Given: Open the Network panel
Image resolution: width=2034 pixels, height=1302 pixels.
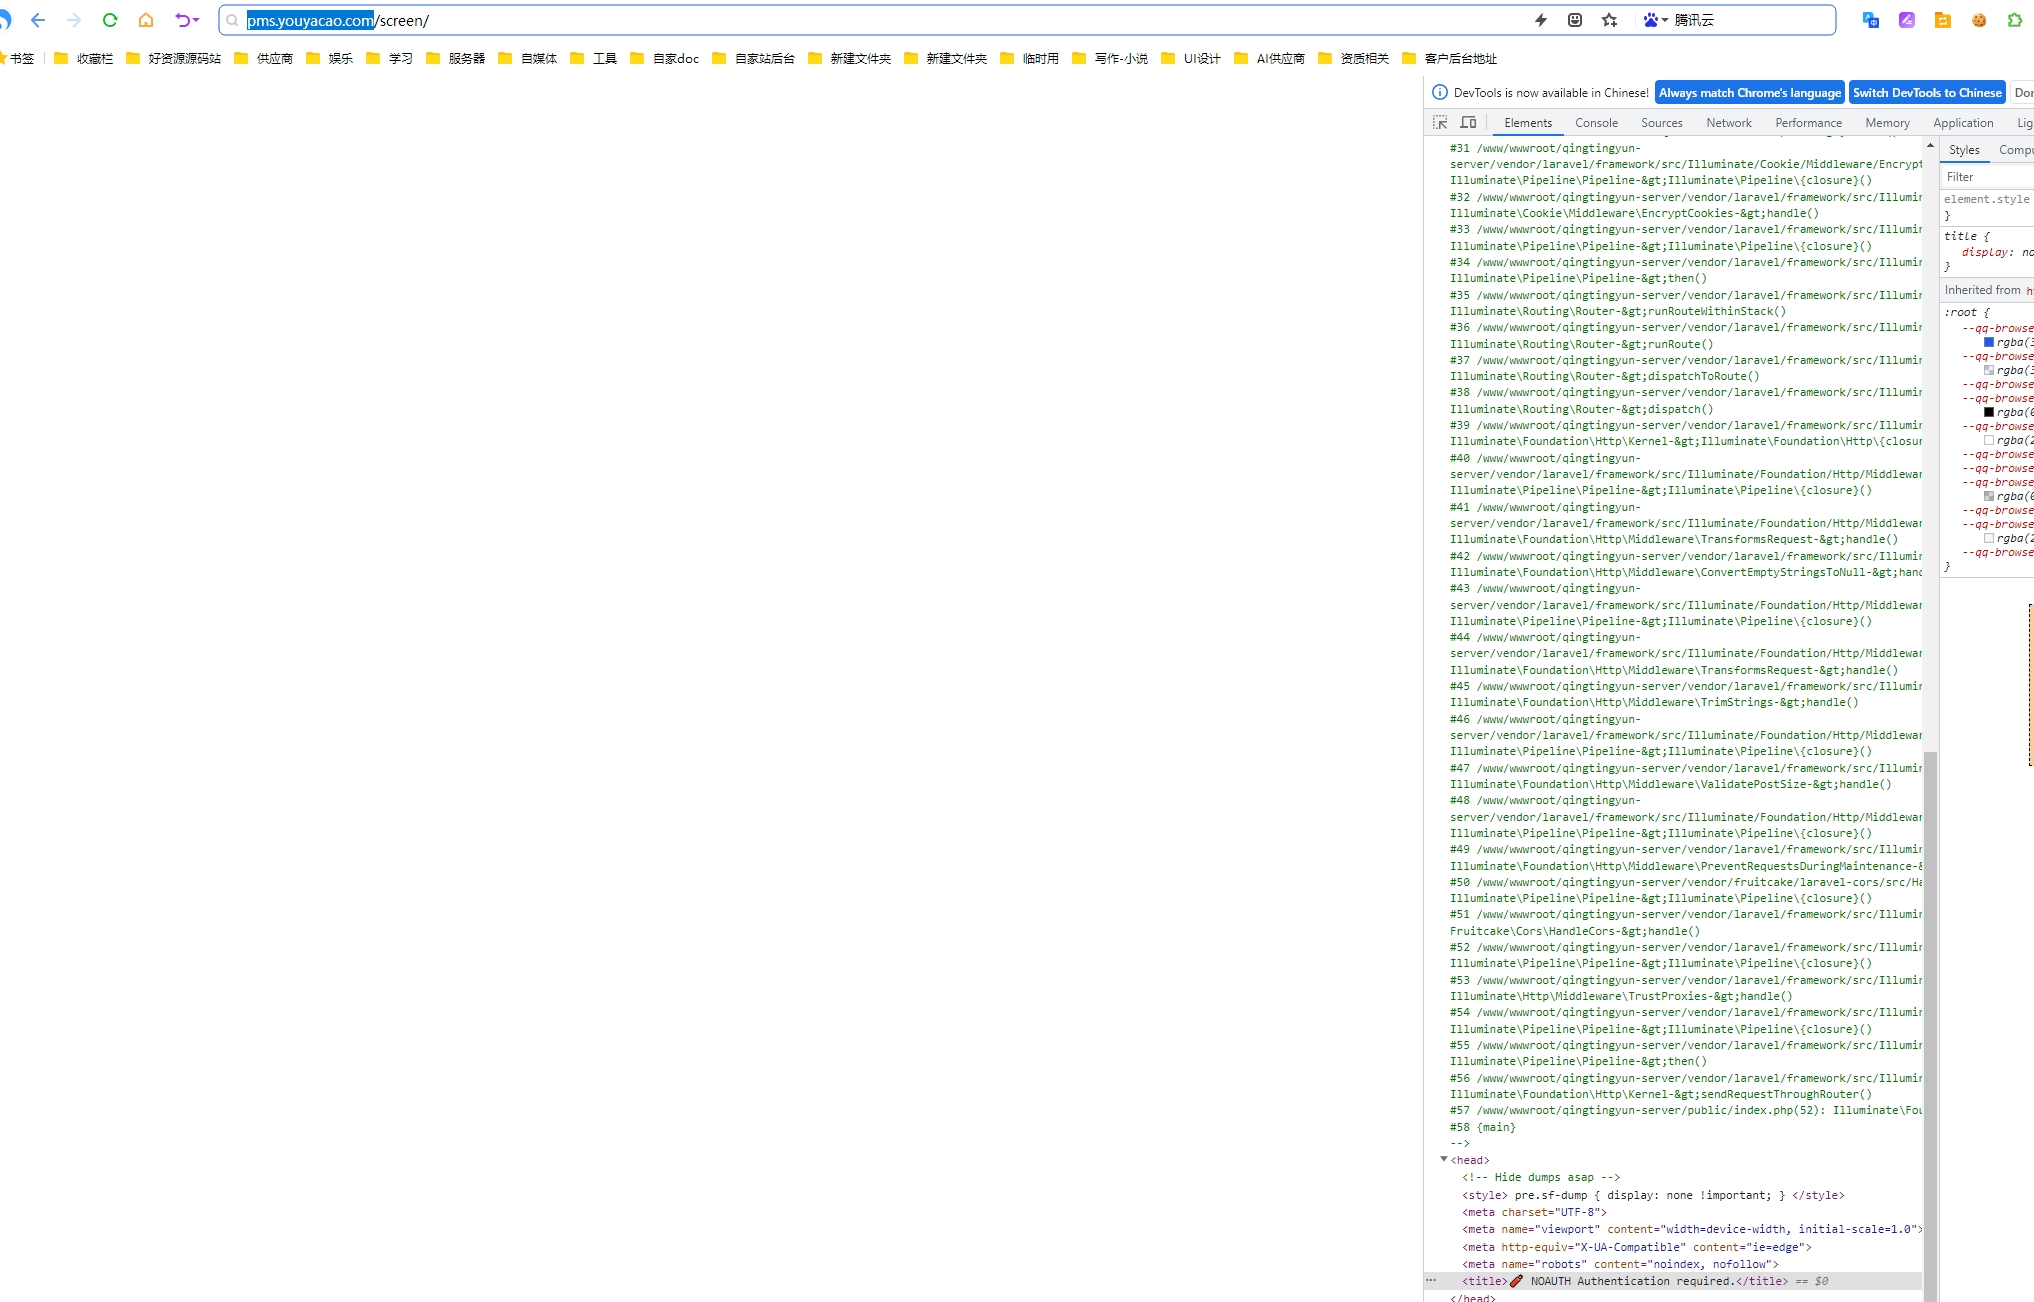Looking at the screenshot, I should pyautogui.click(x=1729, y=122).
